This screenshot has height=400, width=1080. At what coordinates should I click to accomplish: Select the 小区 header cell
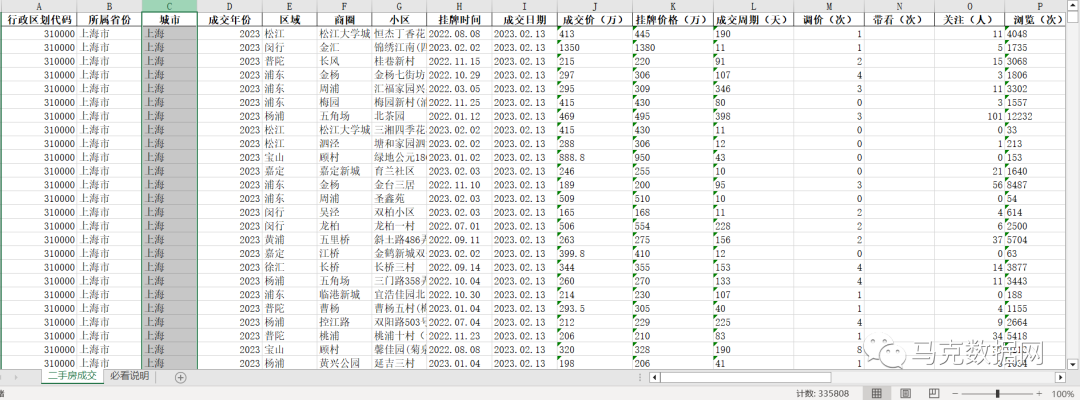click(399, 20)
